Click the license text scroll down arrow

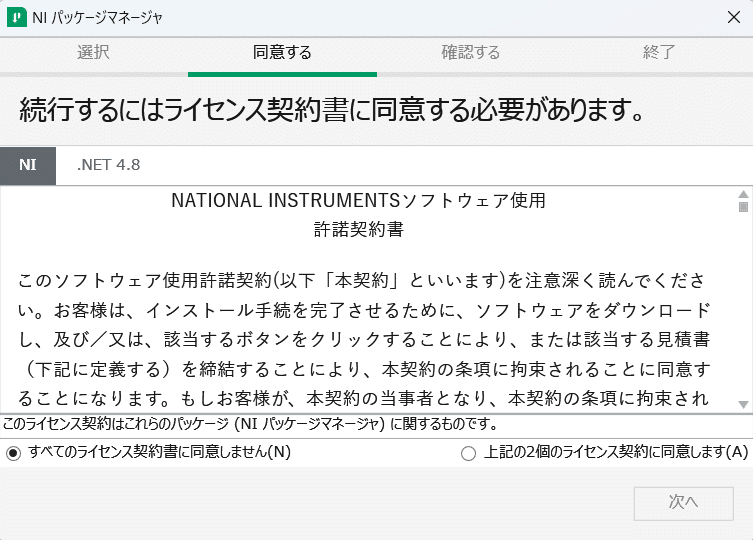pos(743,405)
